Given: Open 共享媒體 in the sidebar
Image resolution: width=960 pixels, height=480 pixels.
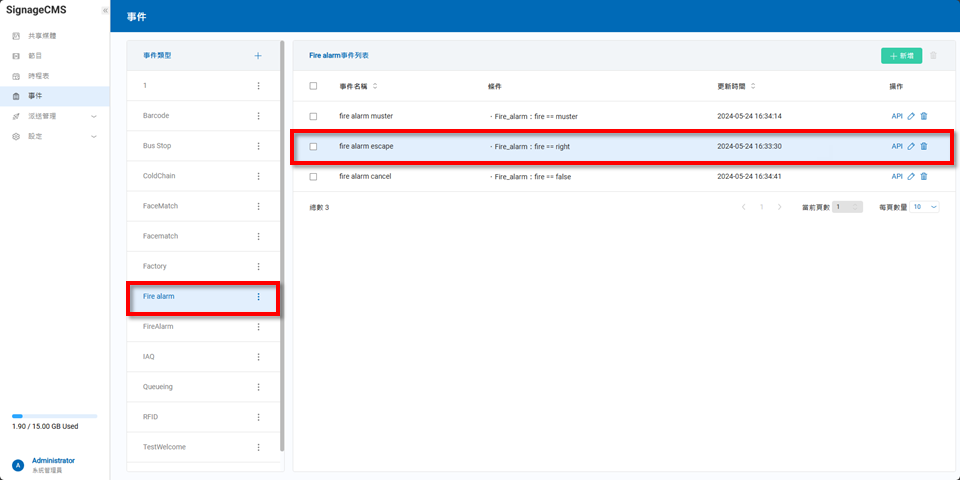Looking at the screenshot, I should point(42,36).
